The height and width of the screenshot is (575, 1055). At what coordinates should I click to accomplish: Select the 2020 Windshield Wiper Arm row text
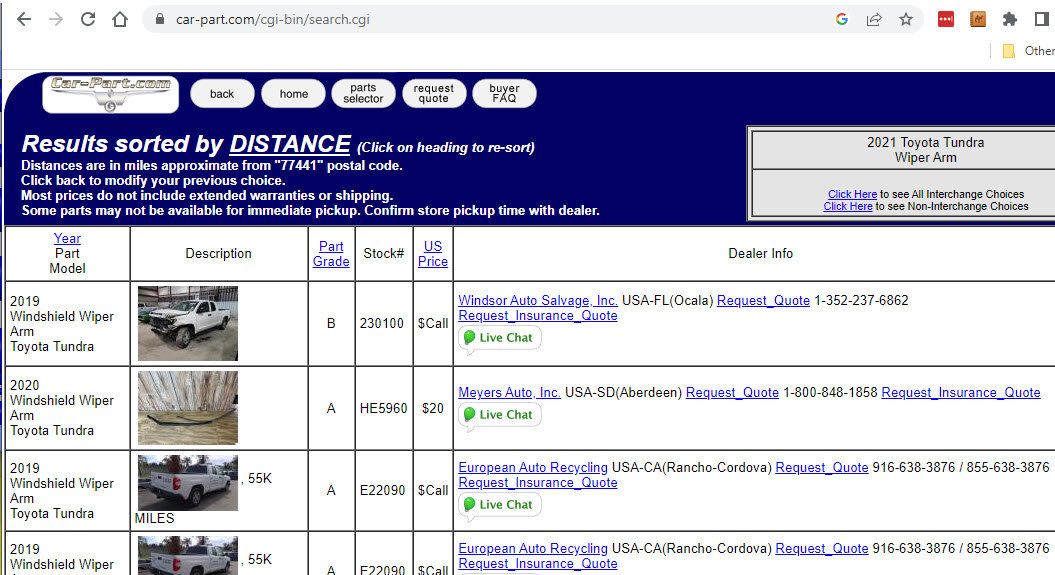pos(62,408)
